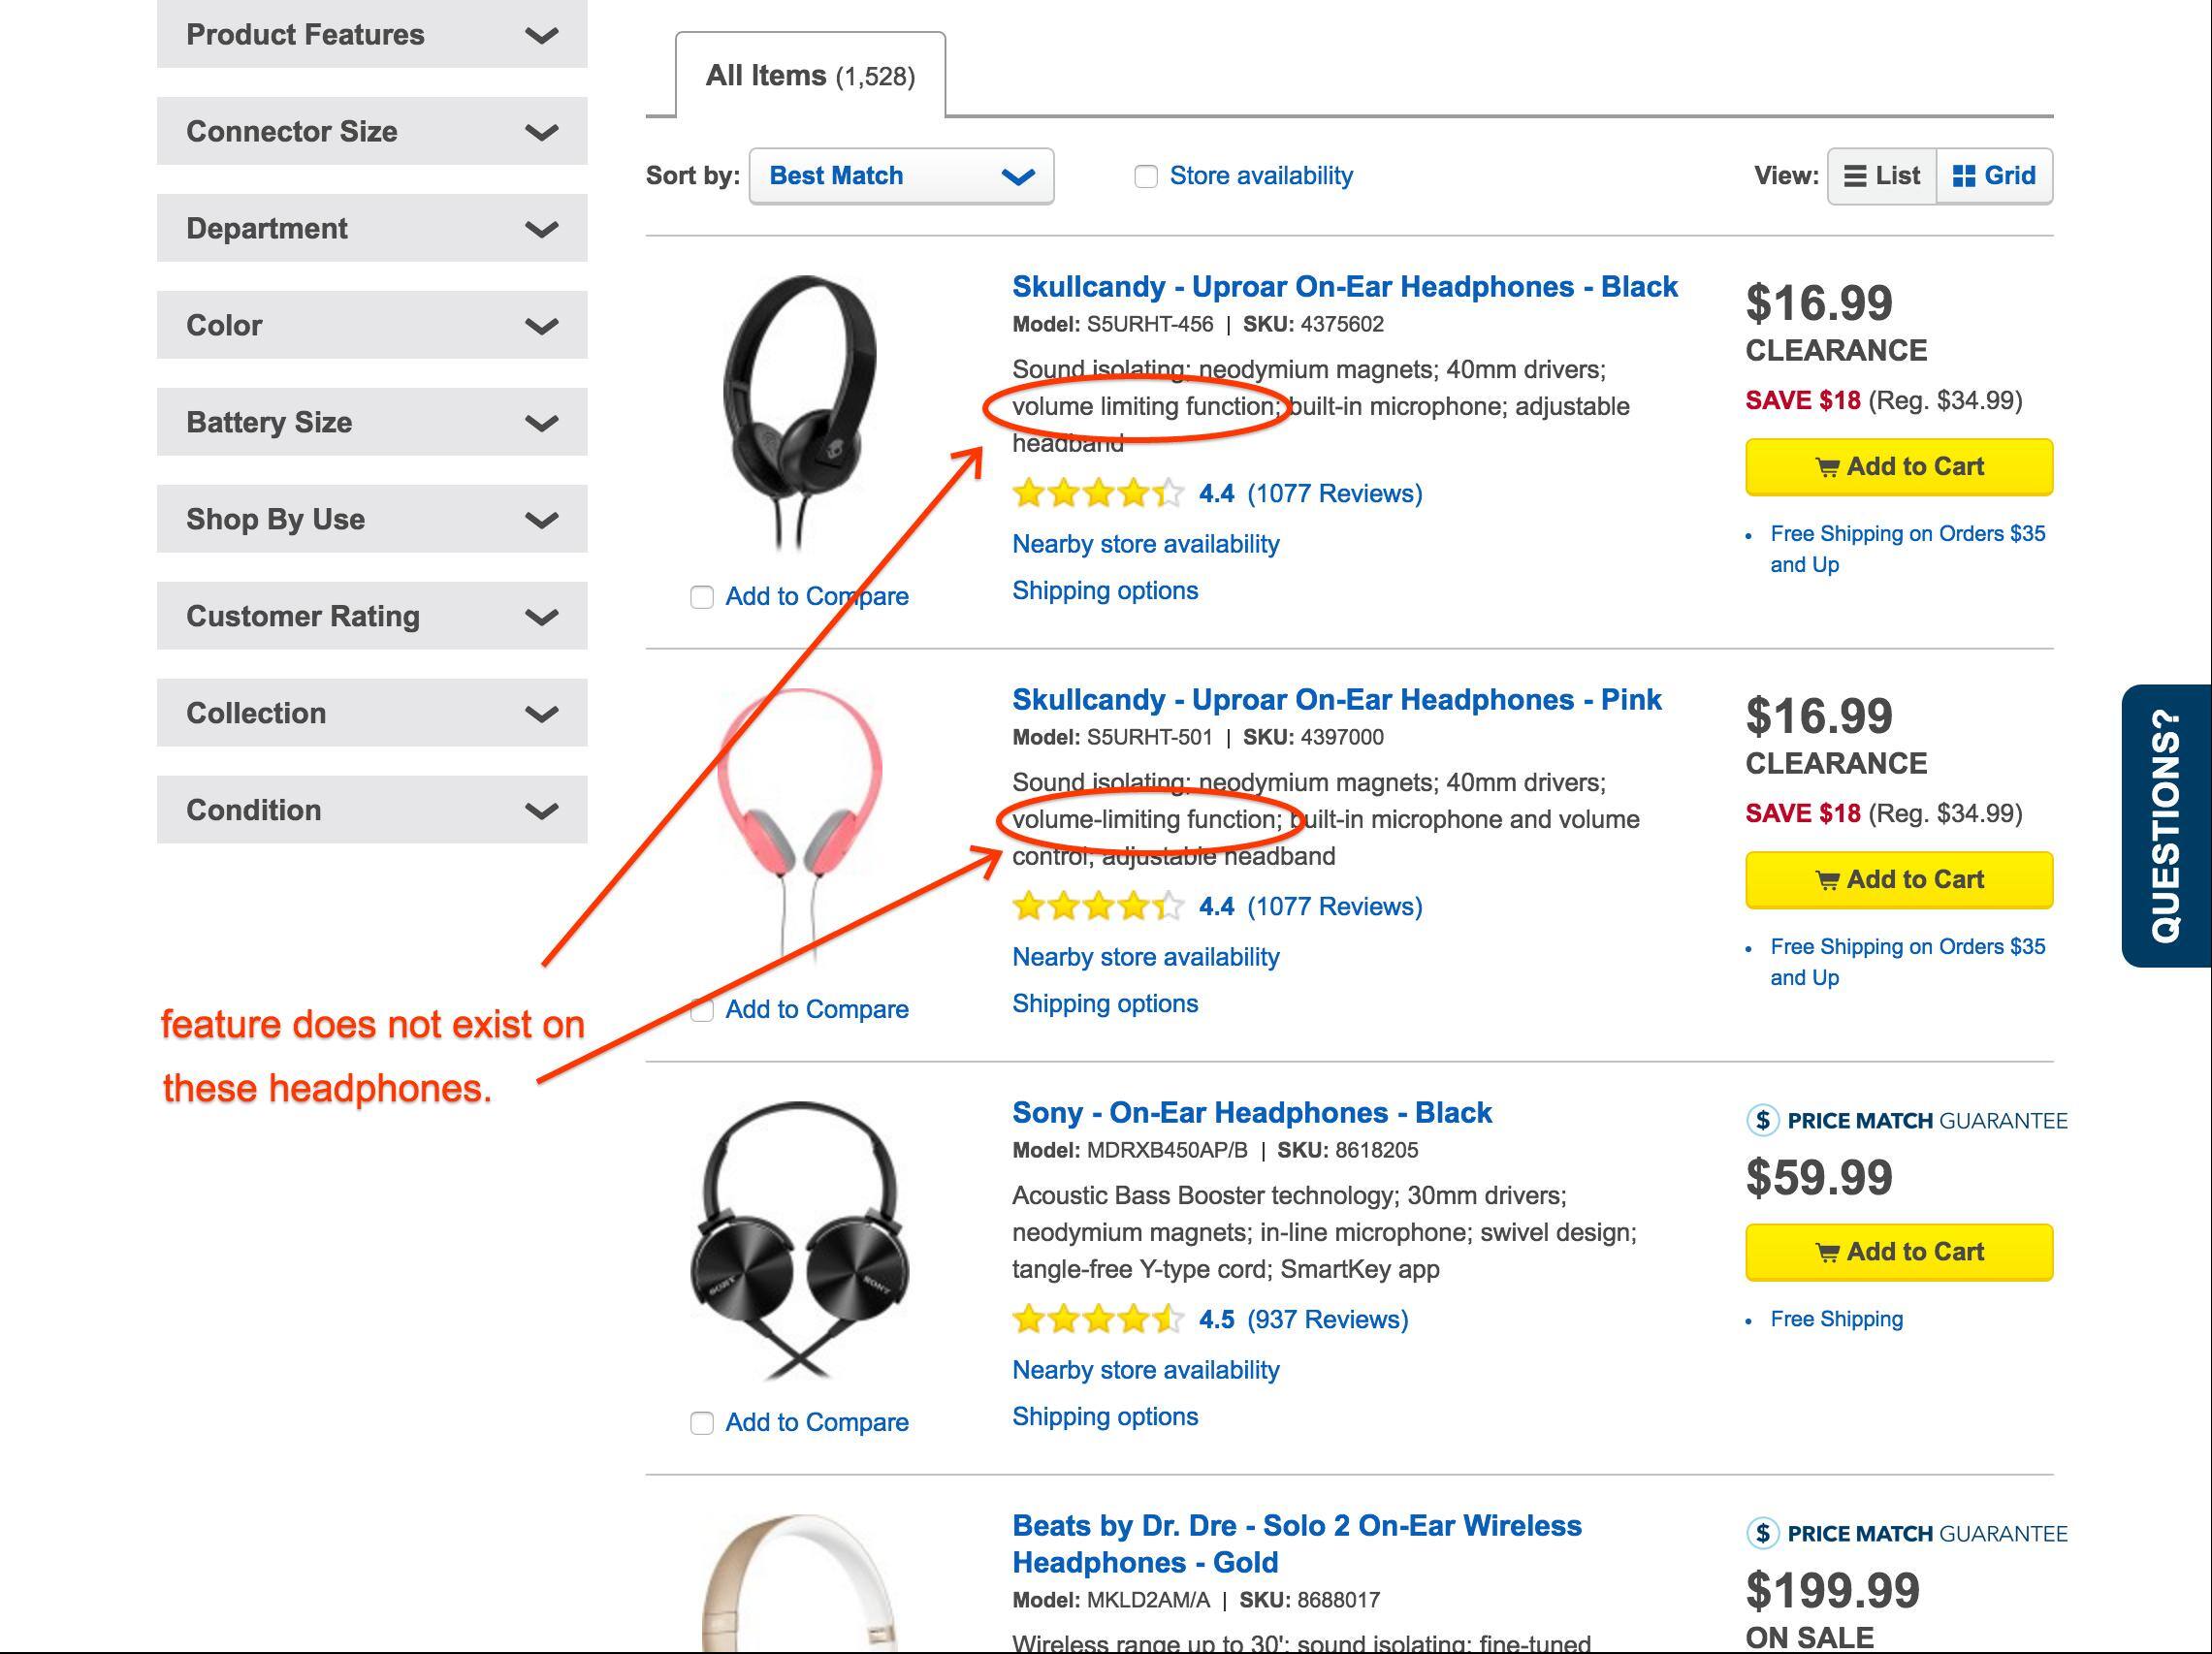2212x1654 pixels.
Task: Open 1077 Reviews link for Skullcandy Pink
Action: (1334, 906)
